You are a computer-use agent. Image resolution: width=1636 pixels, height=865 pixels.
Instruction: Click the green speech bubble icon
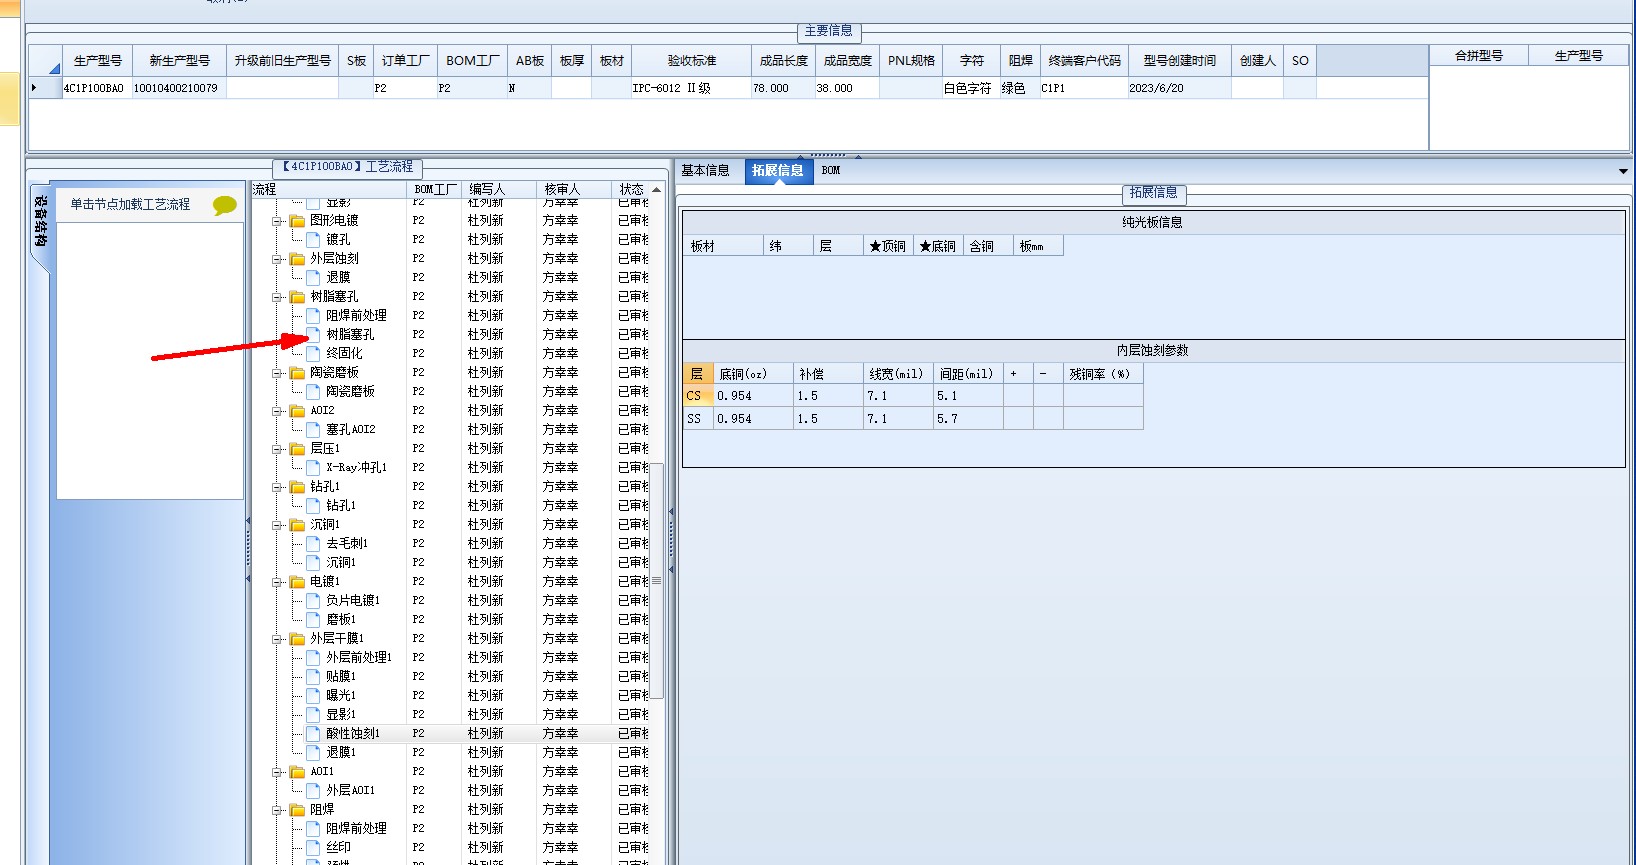pos(225,205)
